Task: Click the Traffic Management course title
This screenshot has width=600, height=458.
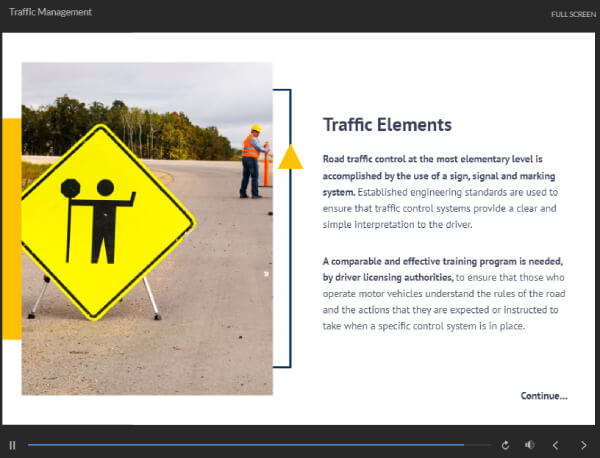Action: click(x=50, y=12)
